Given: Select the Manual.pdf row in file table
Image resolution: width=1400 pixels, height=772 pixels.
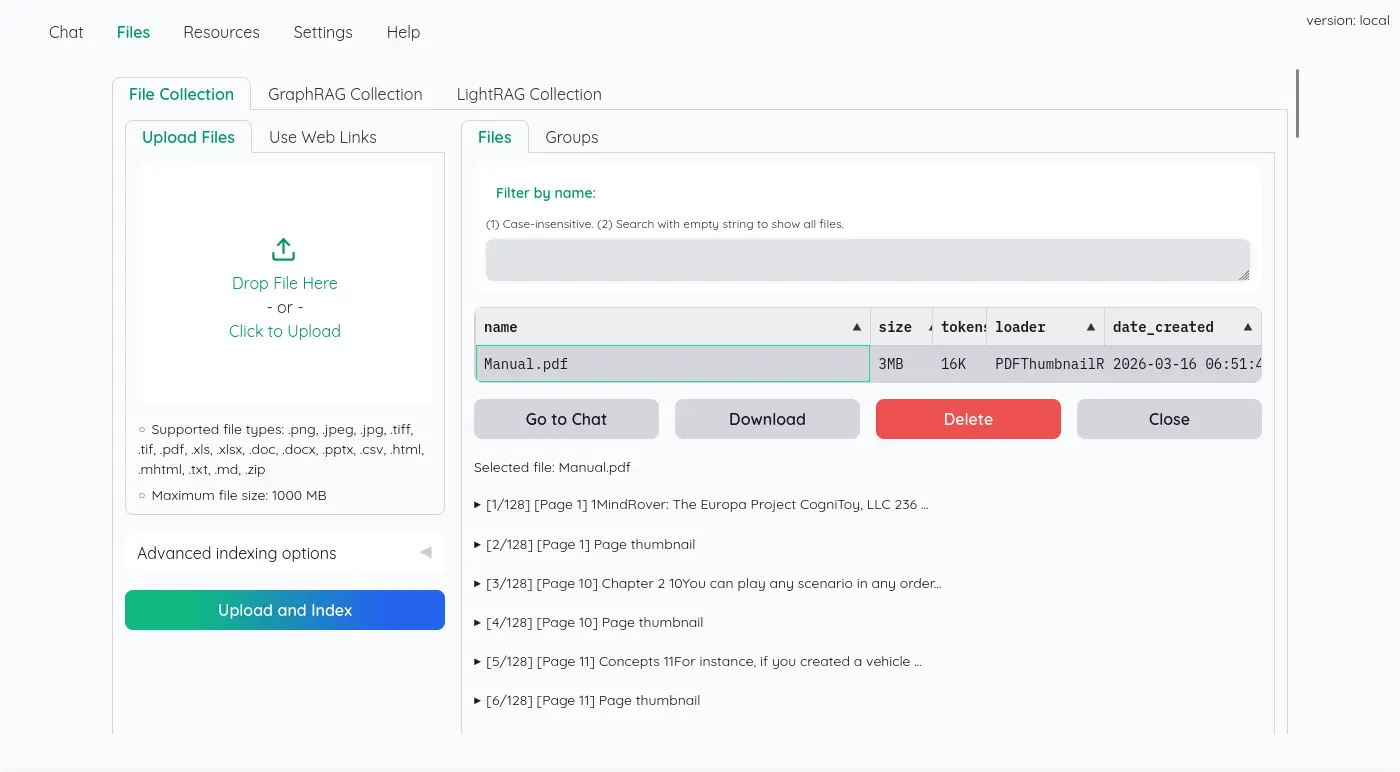Looking at the screenshot, I should point(672,364).
